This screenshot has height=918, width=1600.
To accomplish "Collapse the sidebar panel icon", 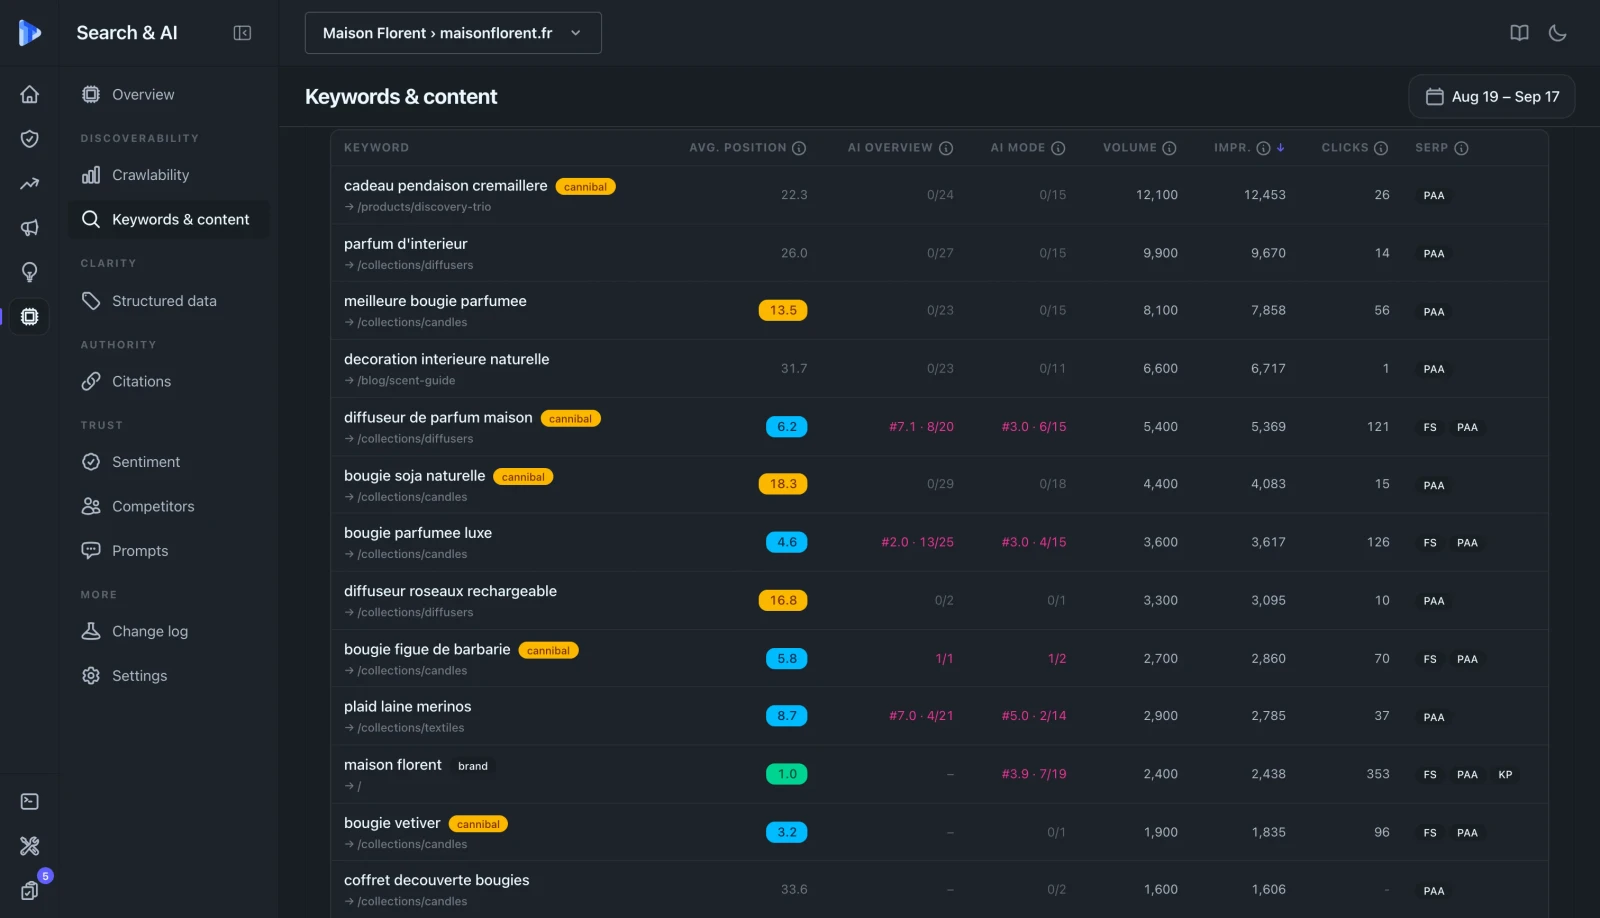I will coord(242,33).
